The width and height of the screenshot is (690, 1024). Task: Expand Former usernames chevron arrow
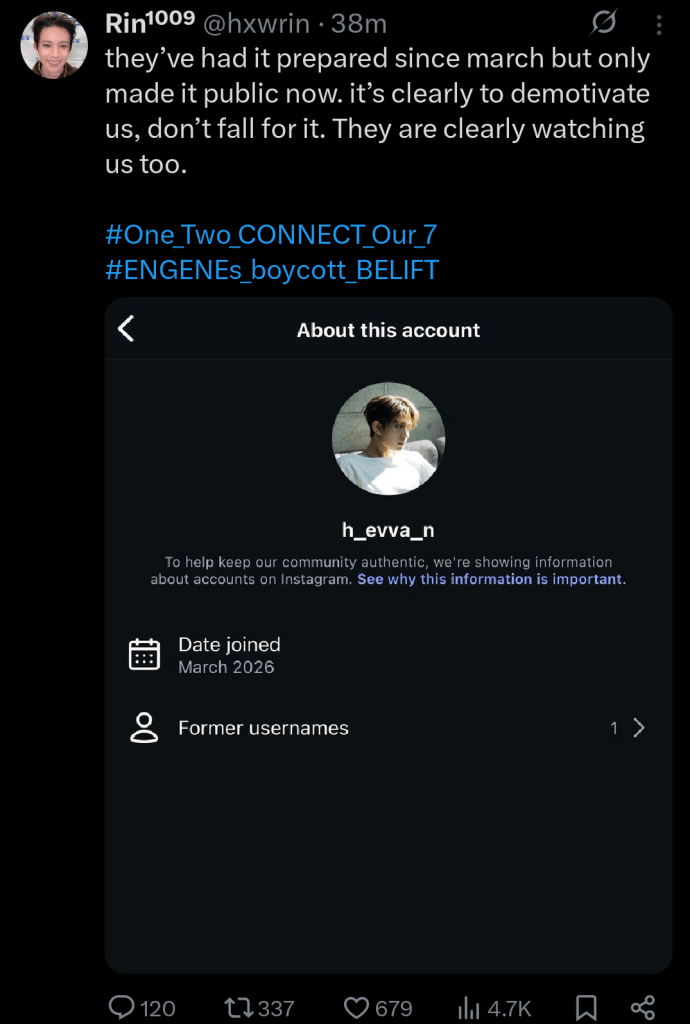[639, 728]
